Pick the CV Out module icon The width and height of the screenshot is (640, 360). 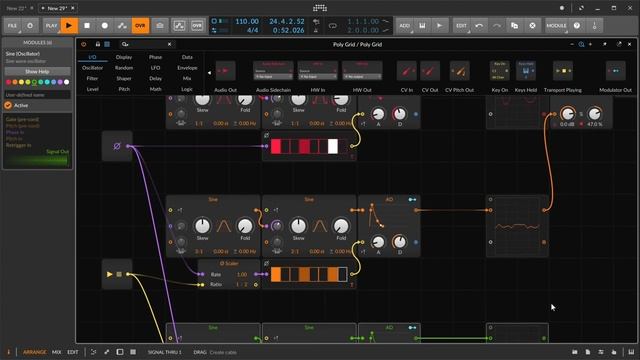pos(430,71)
